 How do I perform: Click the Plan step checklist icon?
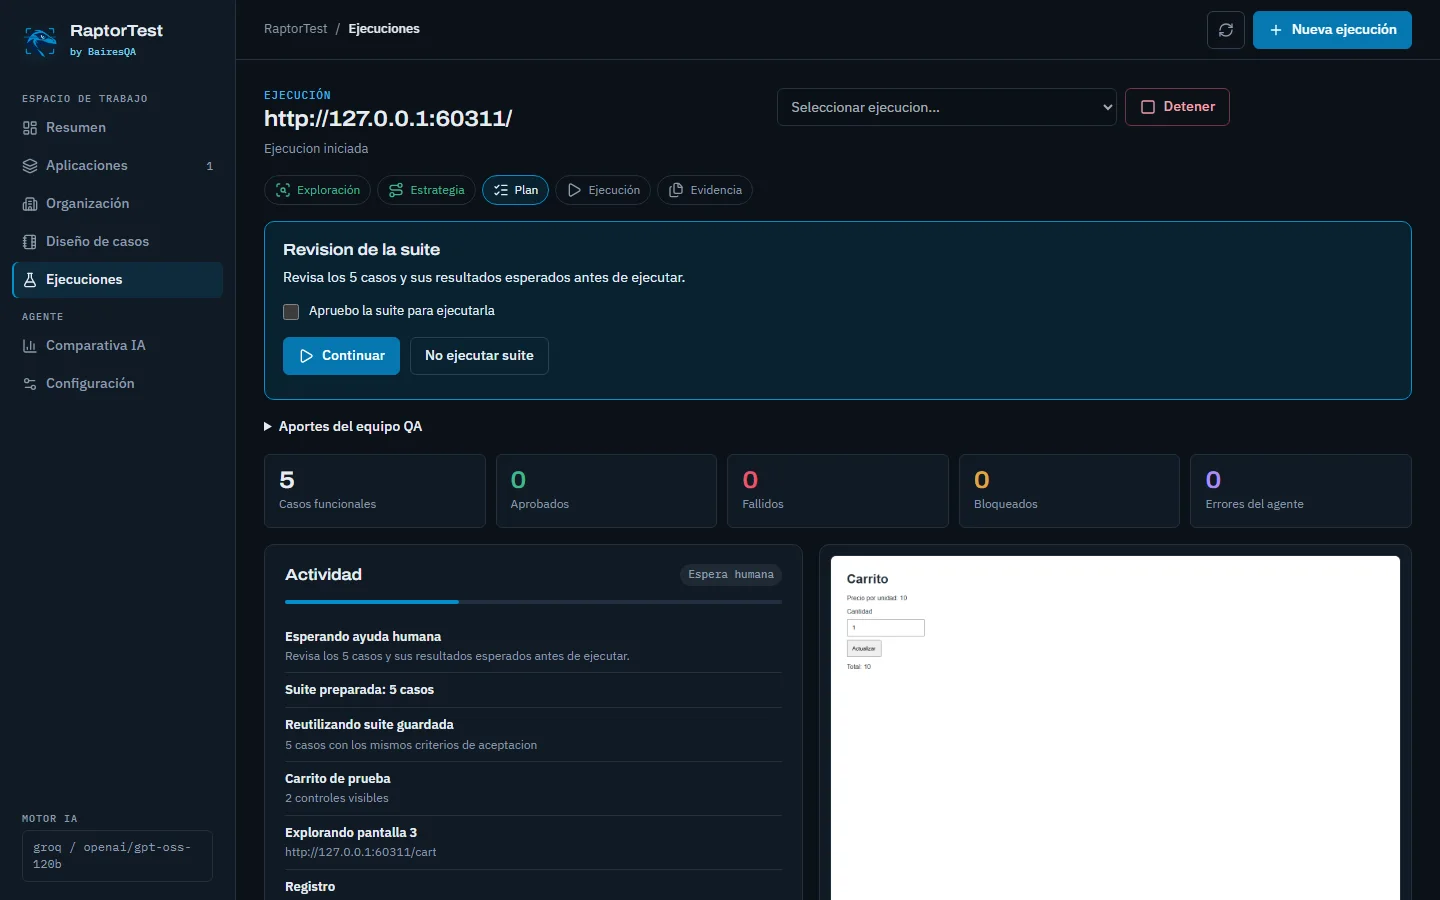(x=501, y=190)
